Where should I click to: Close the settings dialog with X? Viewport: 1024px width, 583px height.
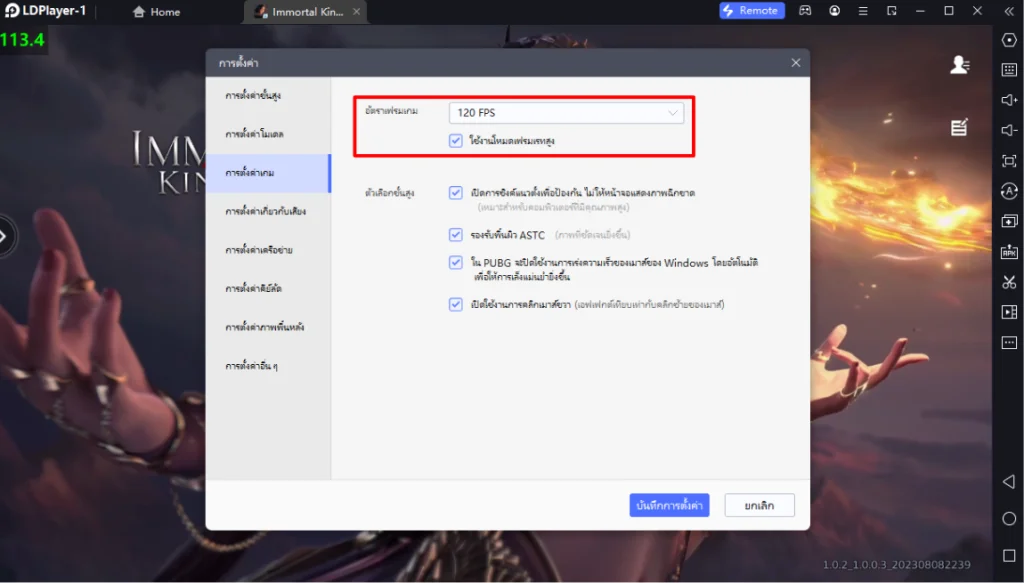[795, 63]
